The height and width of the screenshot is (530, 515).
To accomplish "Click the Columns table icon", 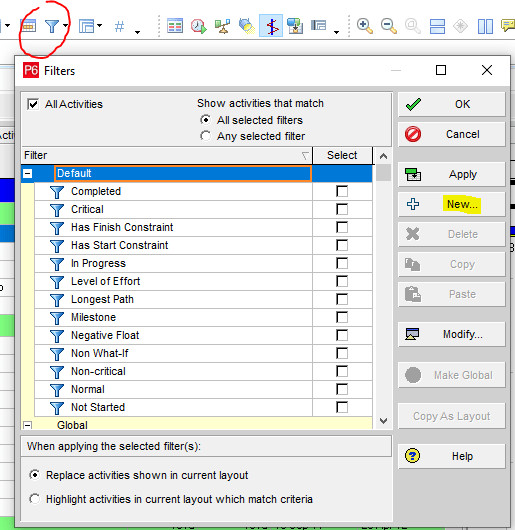I will 175,26.
